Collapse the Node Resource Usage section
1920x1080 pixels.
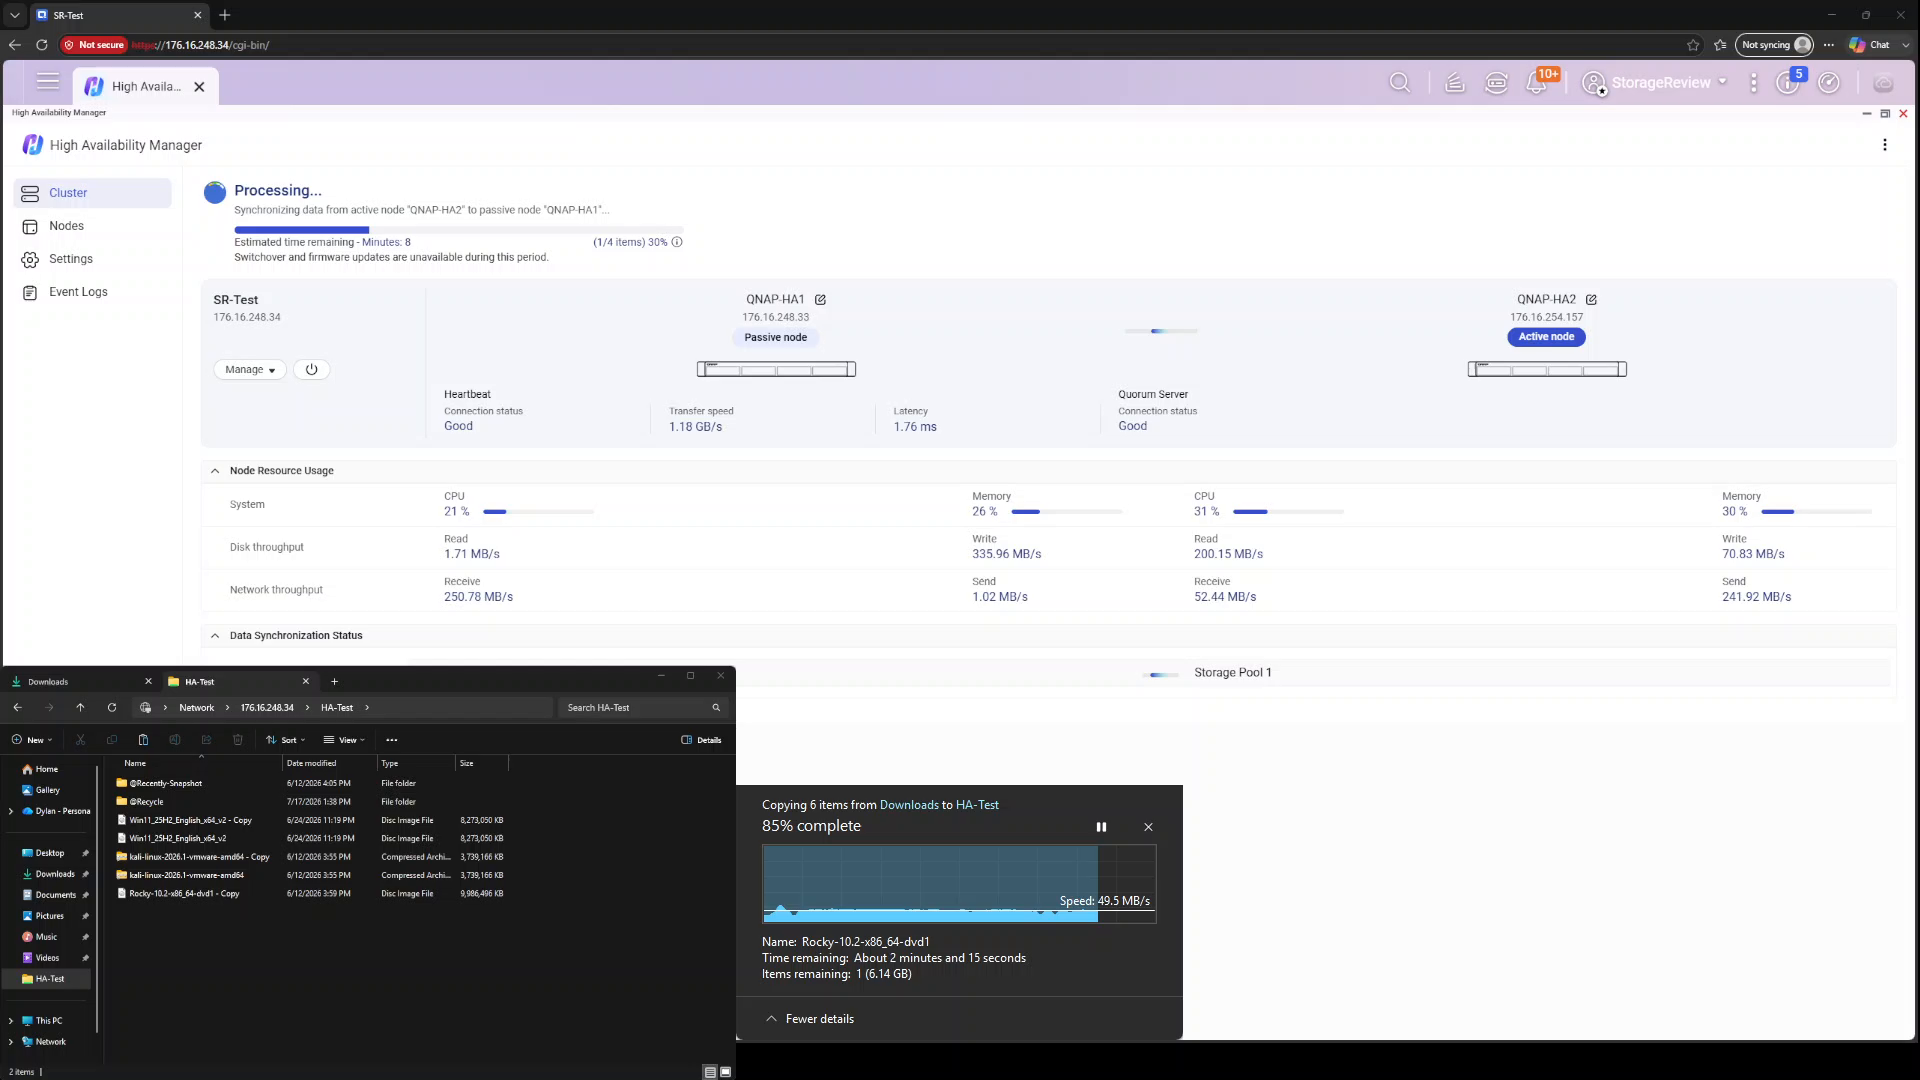click(x=215, y=471)
